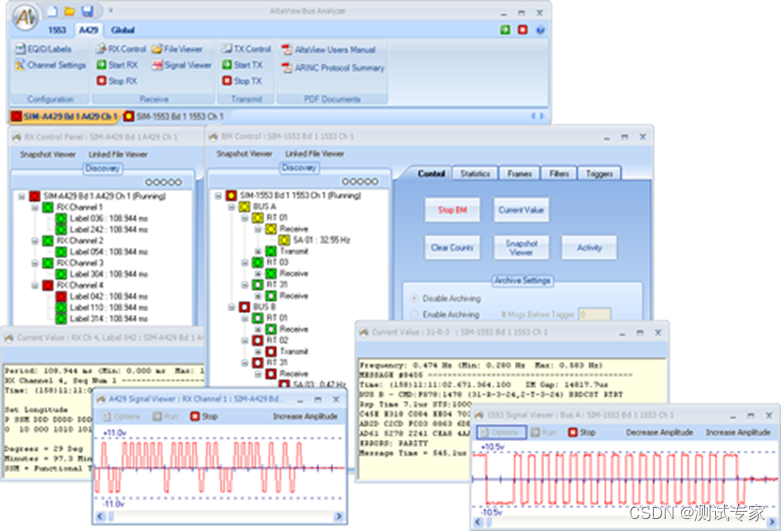Click the Activity button
The height and width of the screenshot is (531, 781).
589,248
